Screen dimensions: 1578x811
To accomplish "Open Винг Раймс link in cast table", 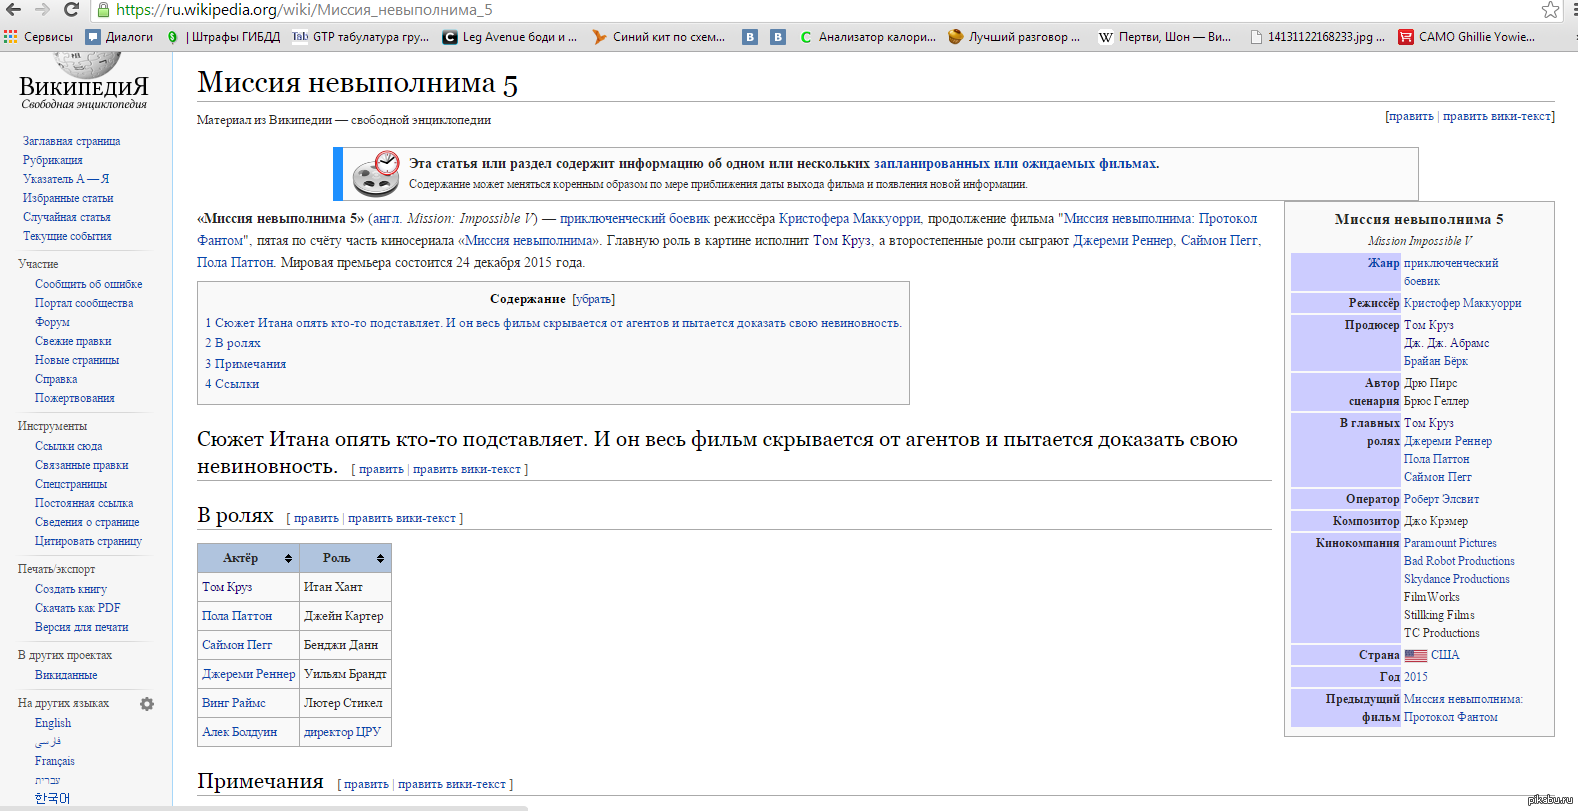I will (x=234, y=703).
